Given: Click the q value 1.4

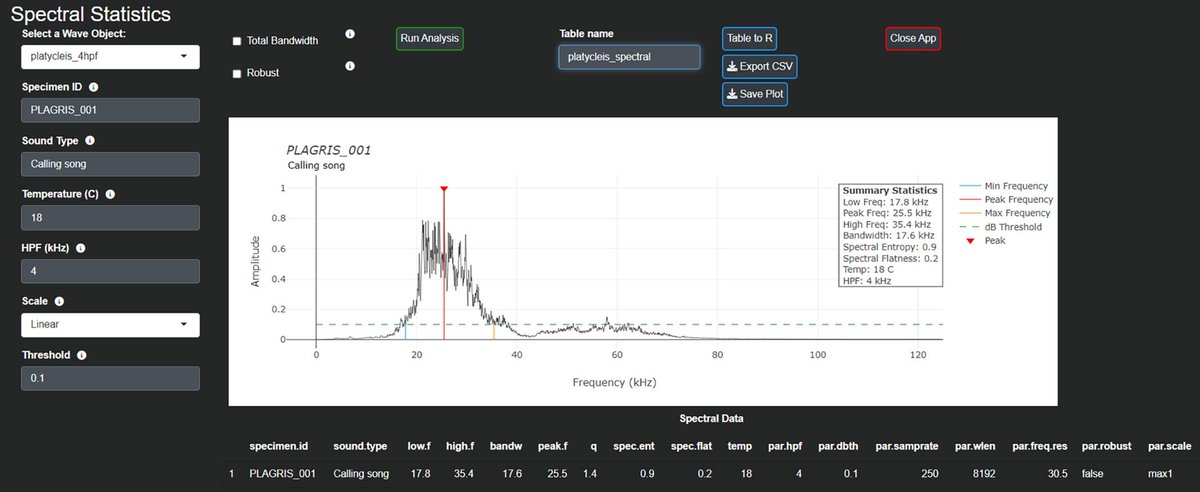Looking at the screenshot, I should point(590,473).
